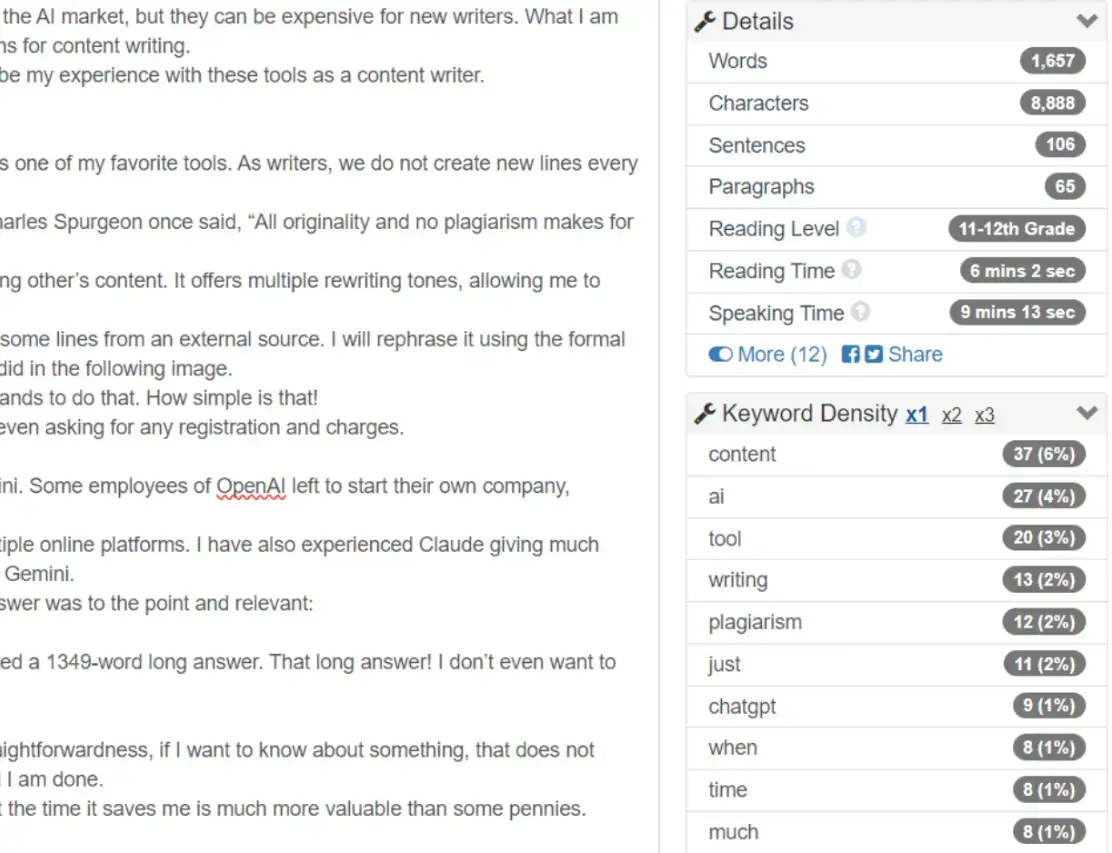Click the 'chatgpt' keyword entry
The height and width of the screenshot is (853, 1112).
[742, 706]
